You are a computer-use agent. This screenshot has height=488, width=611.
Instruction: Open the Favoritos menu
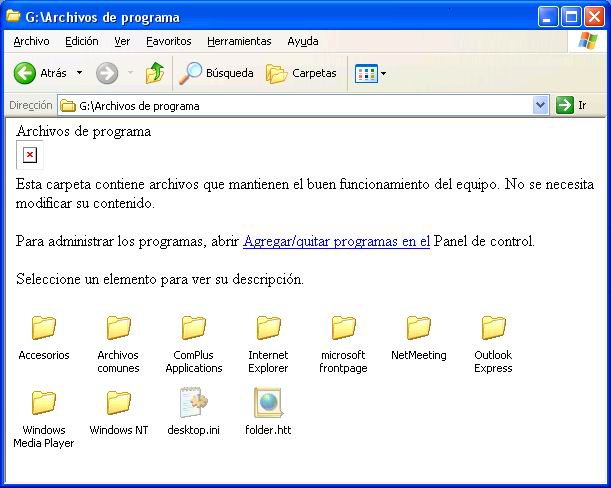169,41
